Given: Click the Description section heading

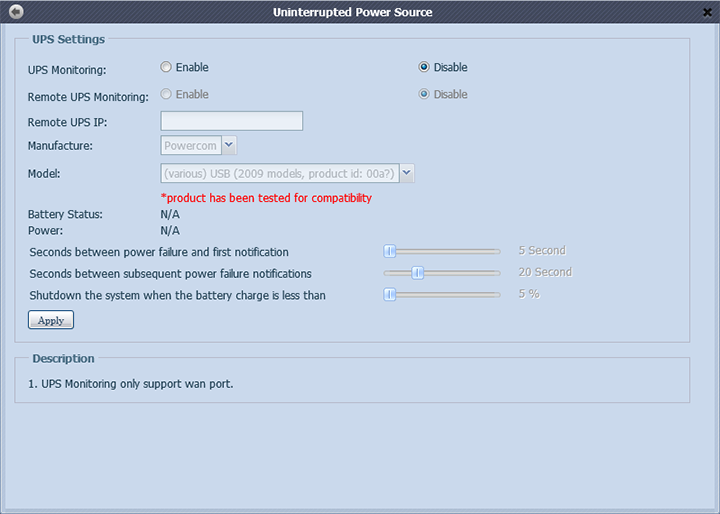Looking at the screenshot, I should point(63,358).
